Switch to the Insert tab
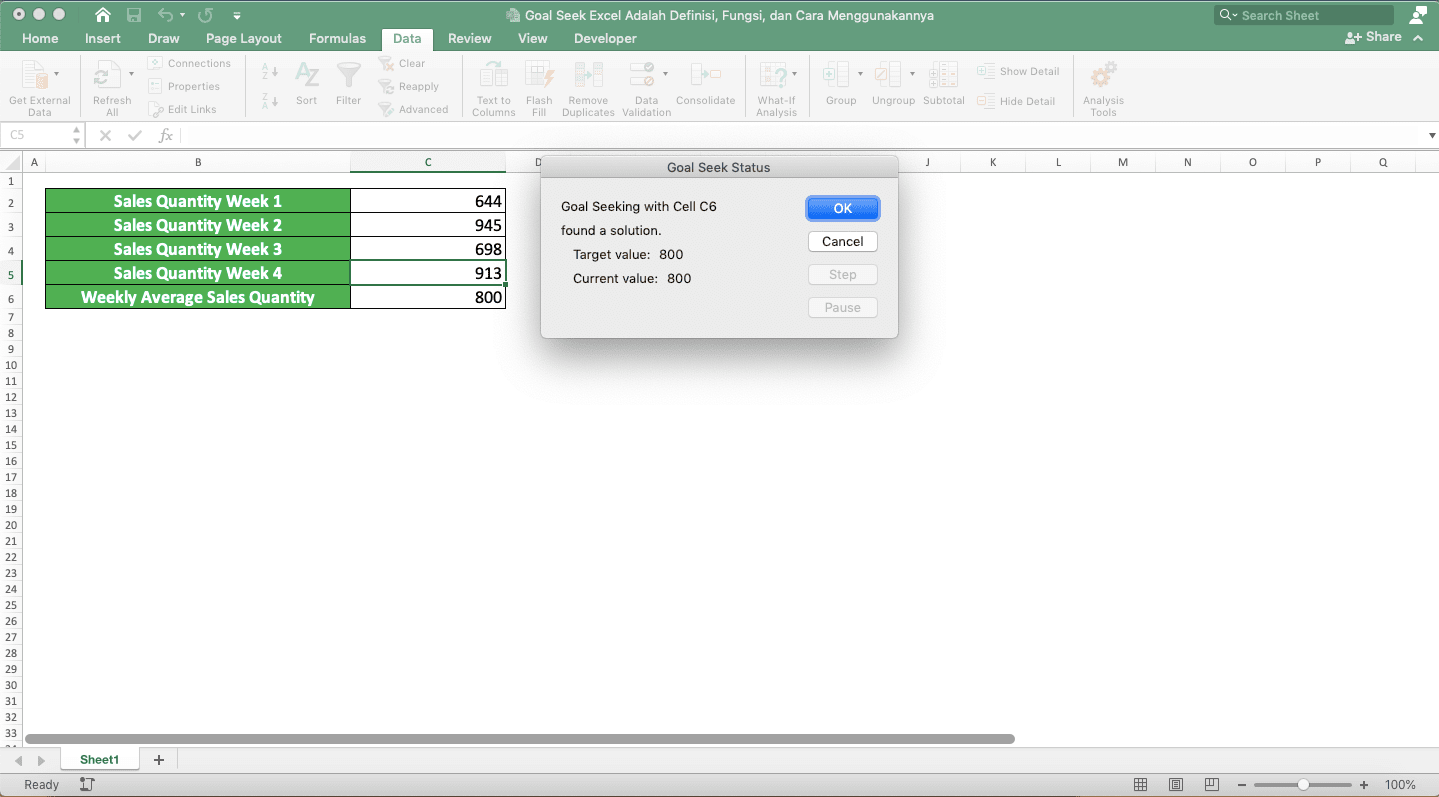Image resolution: width=1439 pixels, height=797 pixels. pos(103,38)
